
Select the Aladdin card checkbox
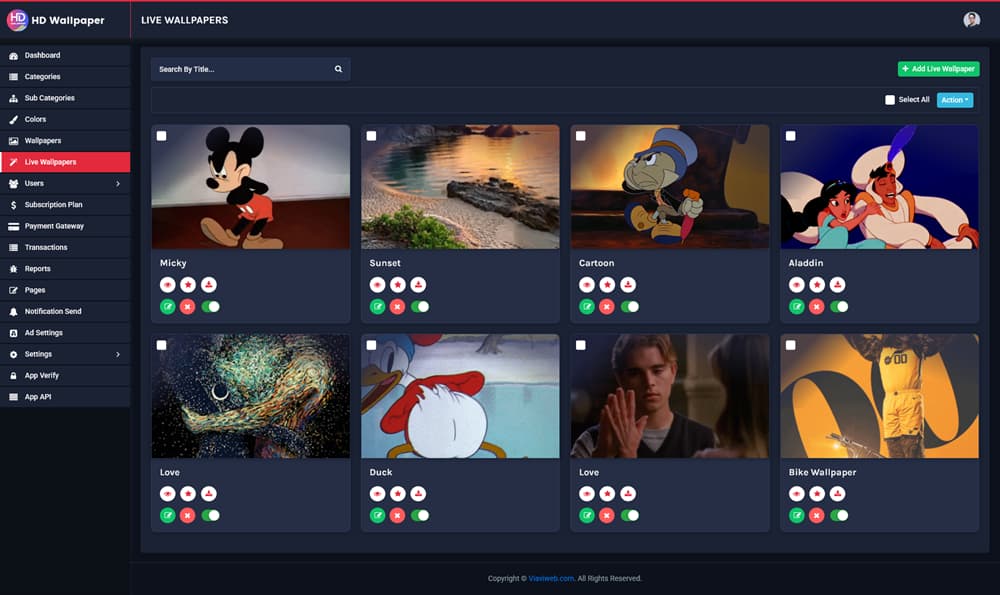tap(790, 136)
